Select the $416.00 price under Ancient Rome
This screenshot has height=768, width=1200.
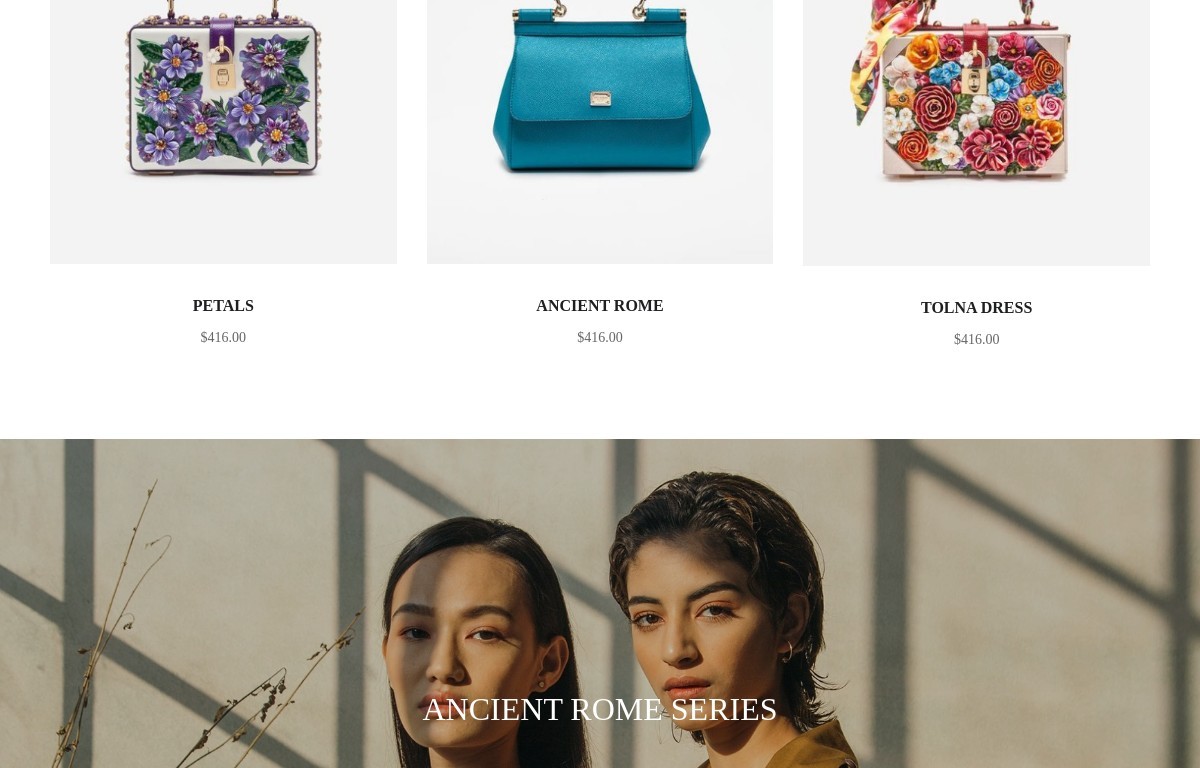click(x=600, y=338)
